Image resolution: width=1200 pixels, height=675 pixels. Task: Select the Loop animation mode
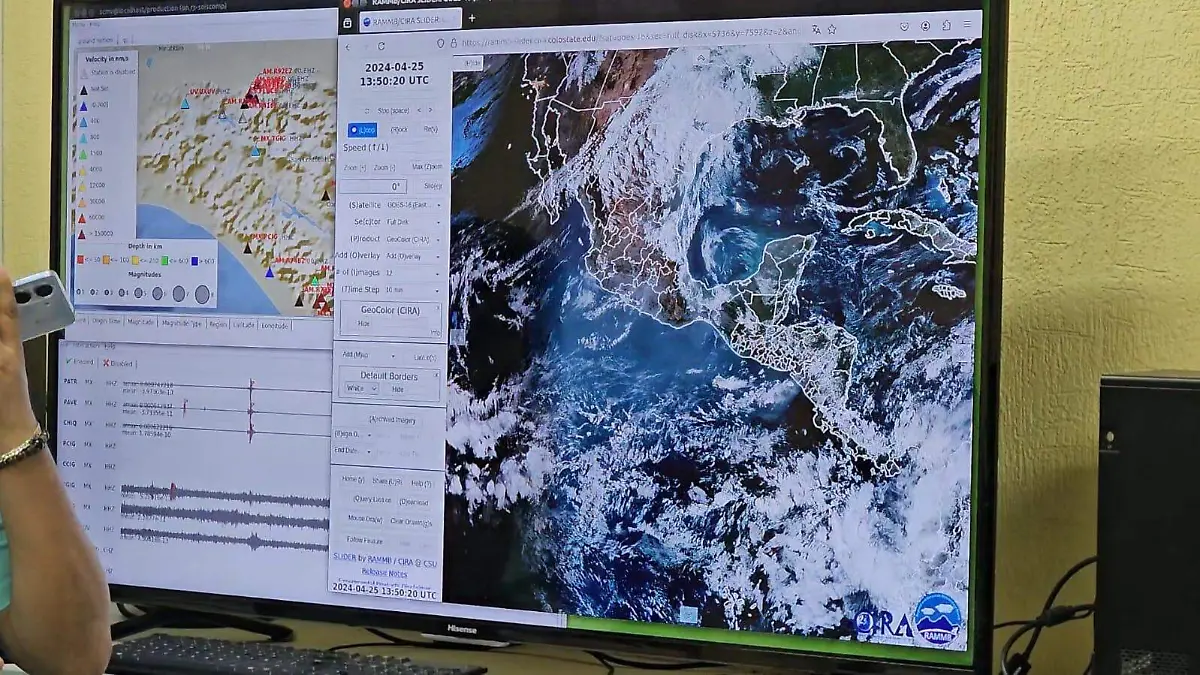click(362, 130)
